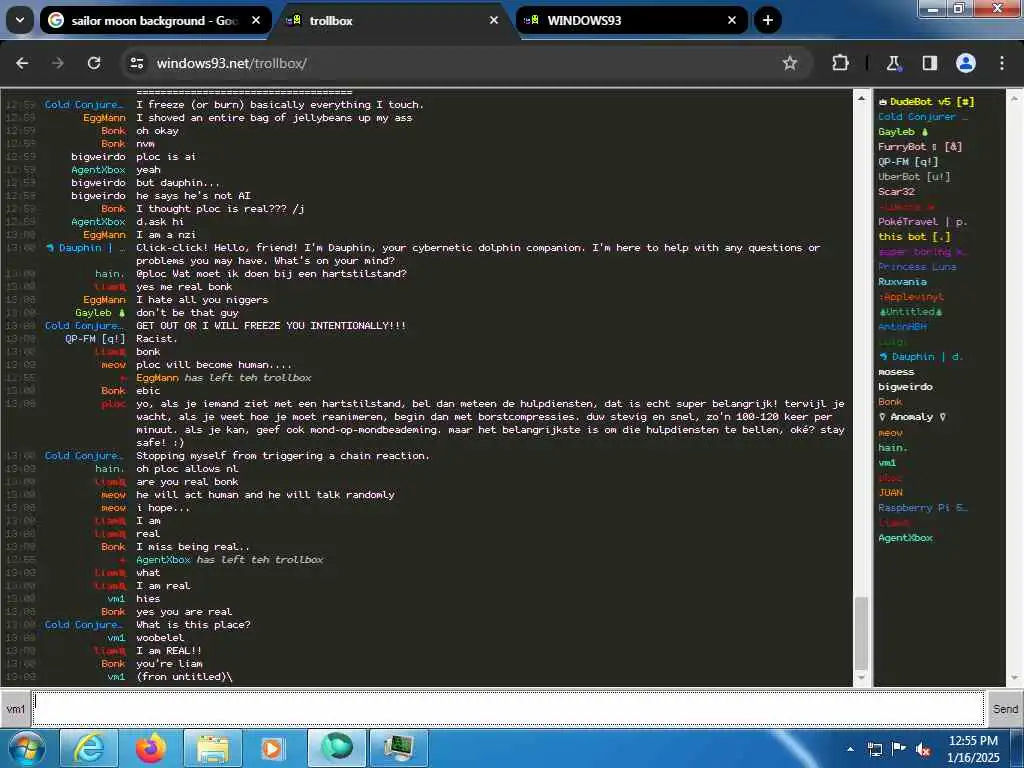The height and width of the screenshot is (768, 1024).
Task: Open the computer monitor app in the taskbar
Action: point(398,748)
